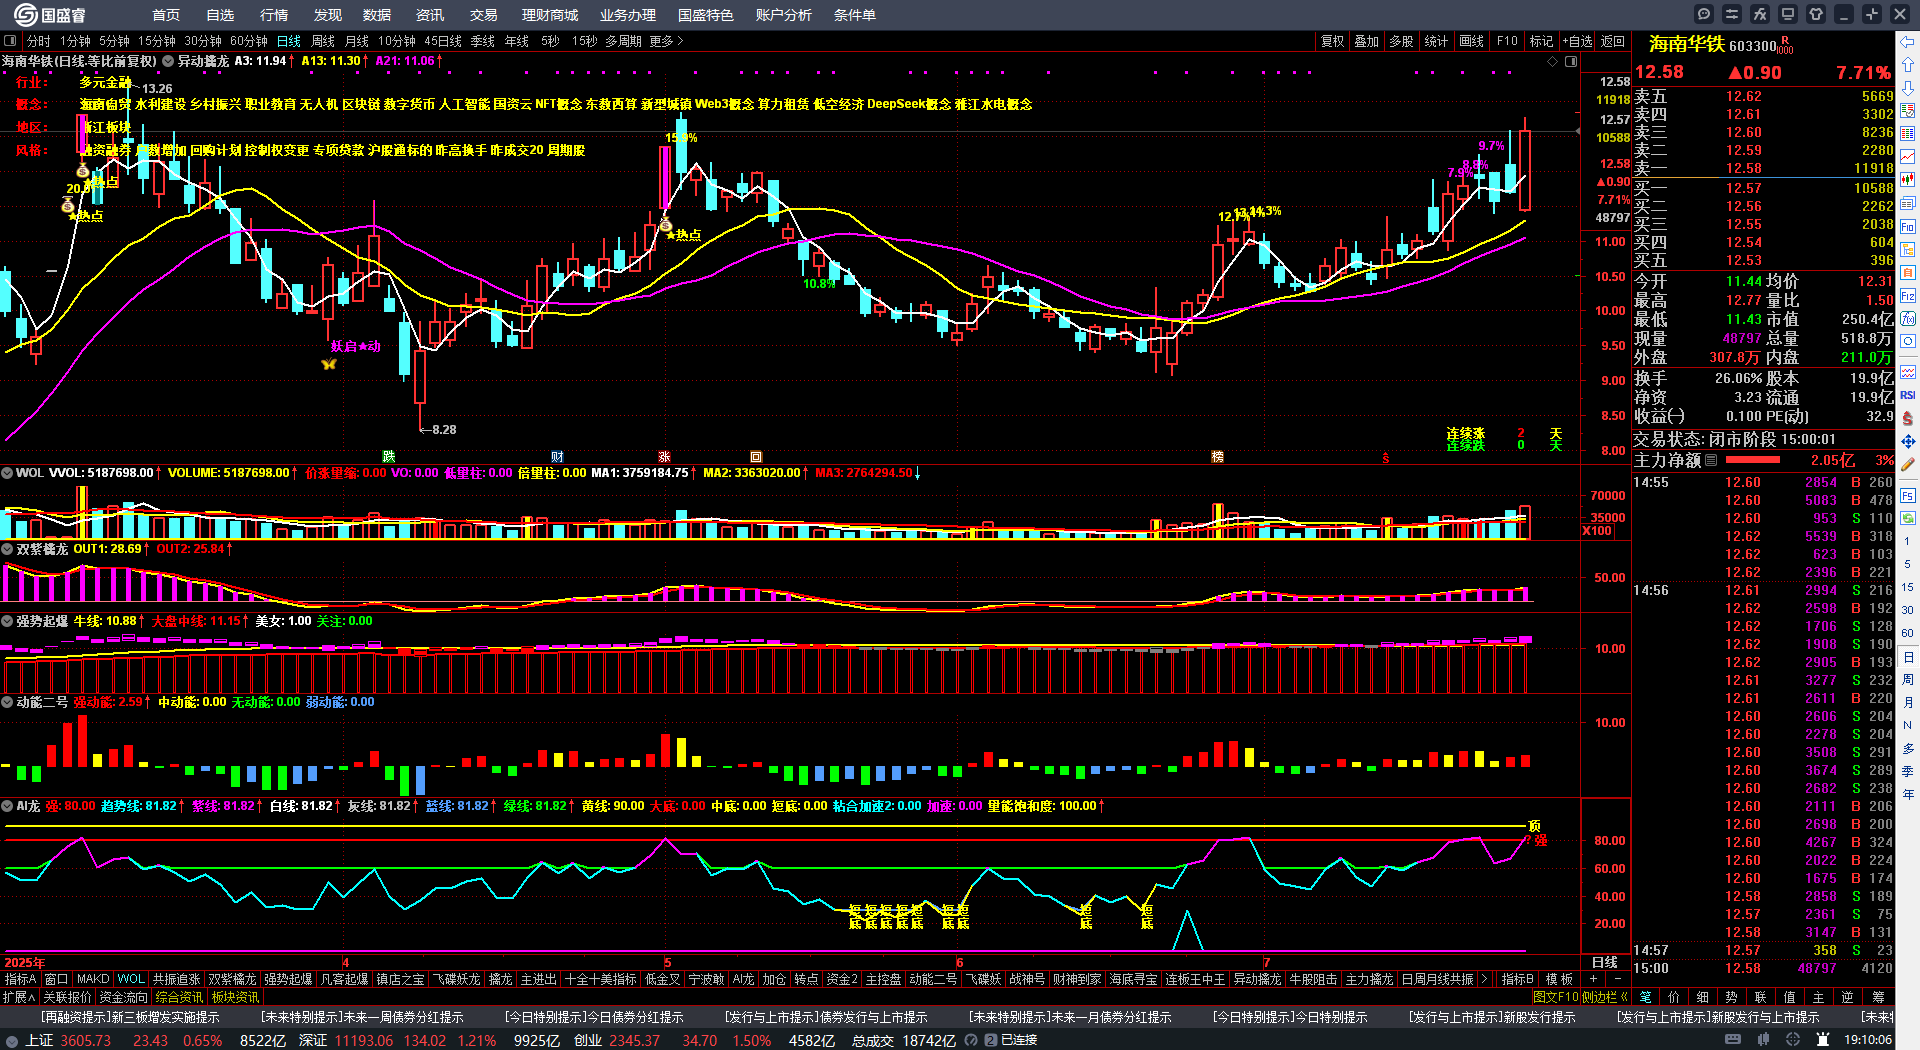Image resolution: width=1920 pixels, height=1050 pixels.
Task: Open the 图文F10 link
Action: coord(1556,997)
